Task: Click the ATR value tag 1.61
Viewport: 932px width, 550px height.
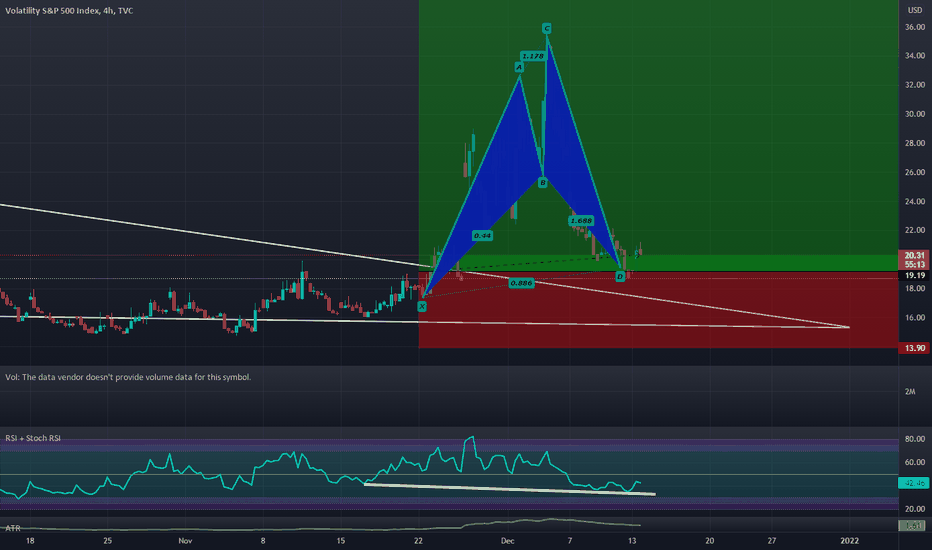Action: pos(914,526)
